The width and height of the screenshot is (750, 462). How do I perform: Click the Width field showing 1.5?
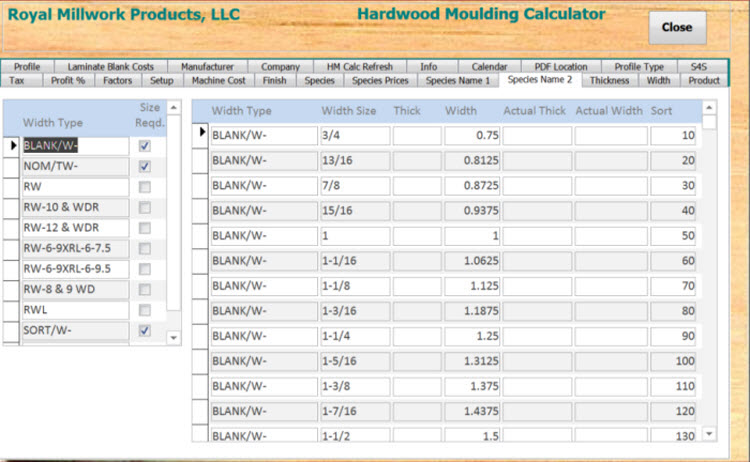472,436
